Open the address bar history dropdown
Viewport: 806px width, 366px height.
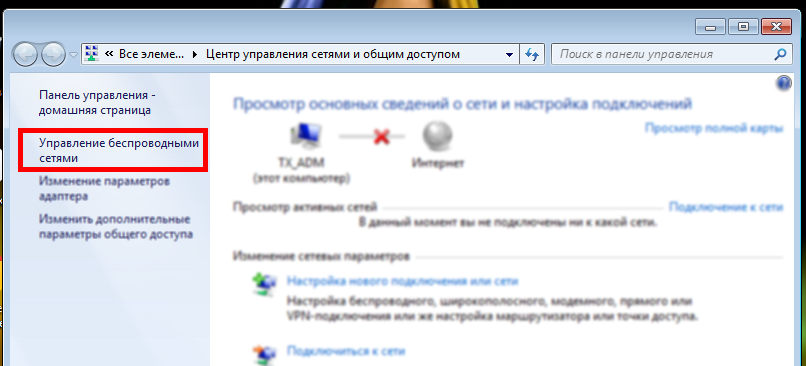[x=509, y=54]
